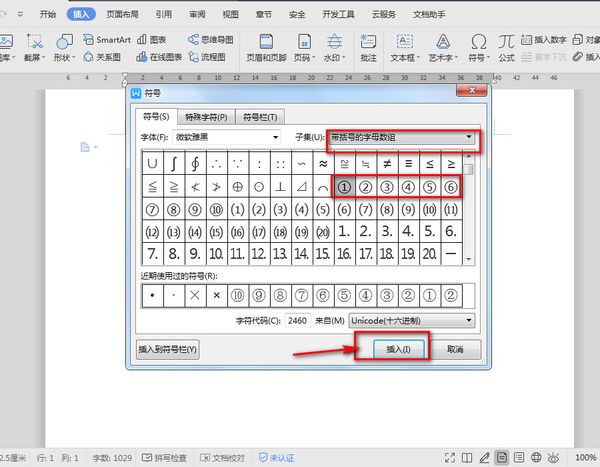Open the 页面布局 ribbon tab
Viewport: 600px width, 467px height.
click(x=122, y=15)
